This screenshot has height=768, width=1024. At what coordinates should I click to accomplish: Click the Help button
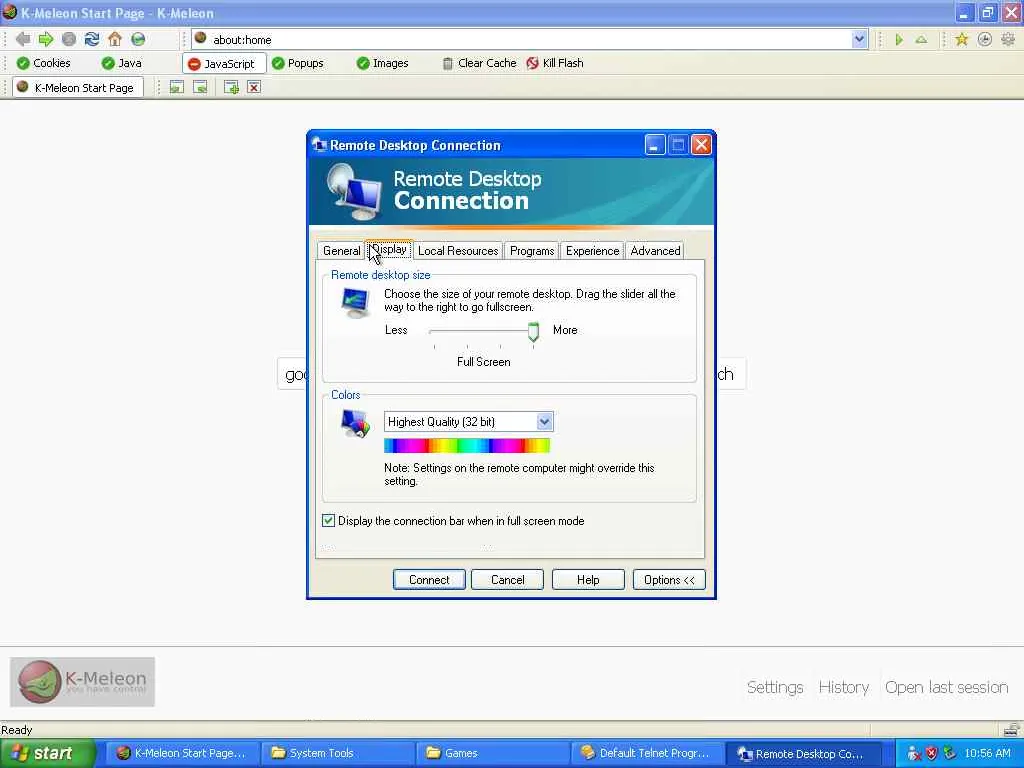point(588,579)
